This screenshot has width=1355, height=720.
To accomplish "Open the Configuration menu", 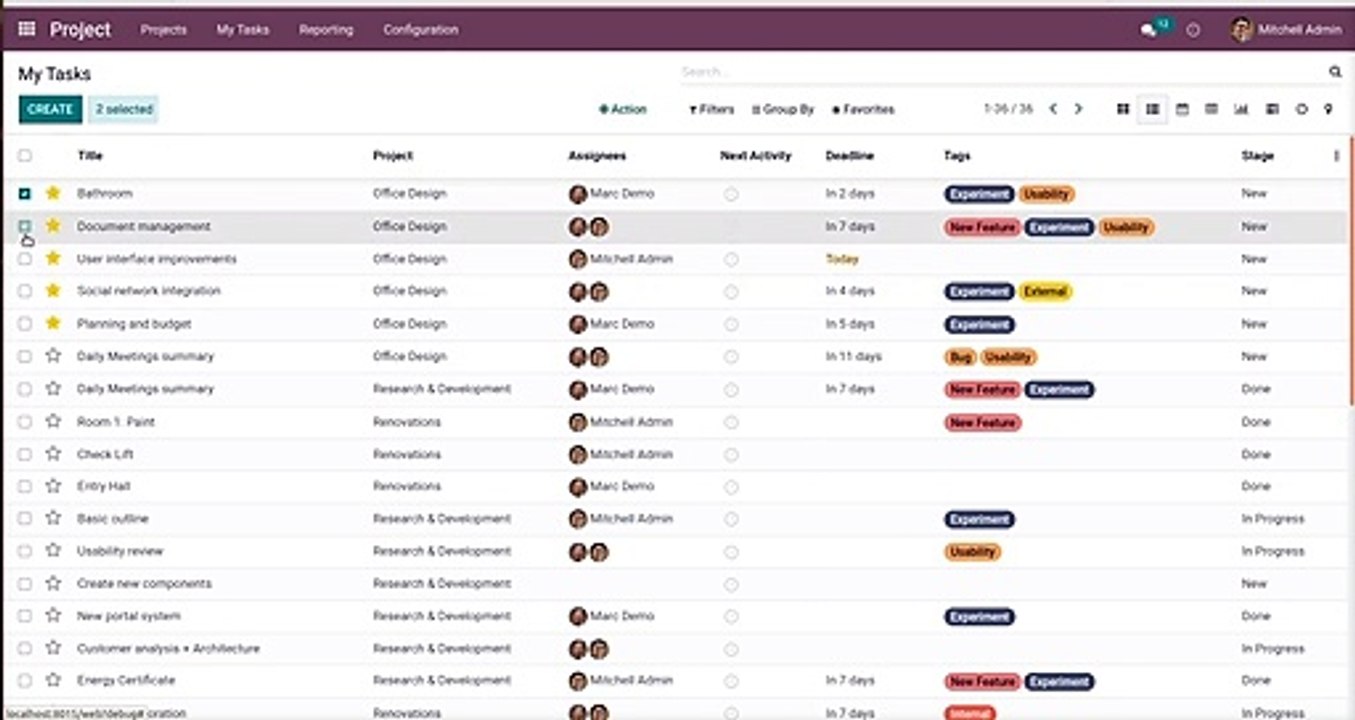I will [420, 30].
